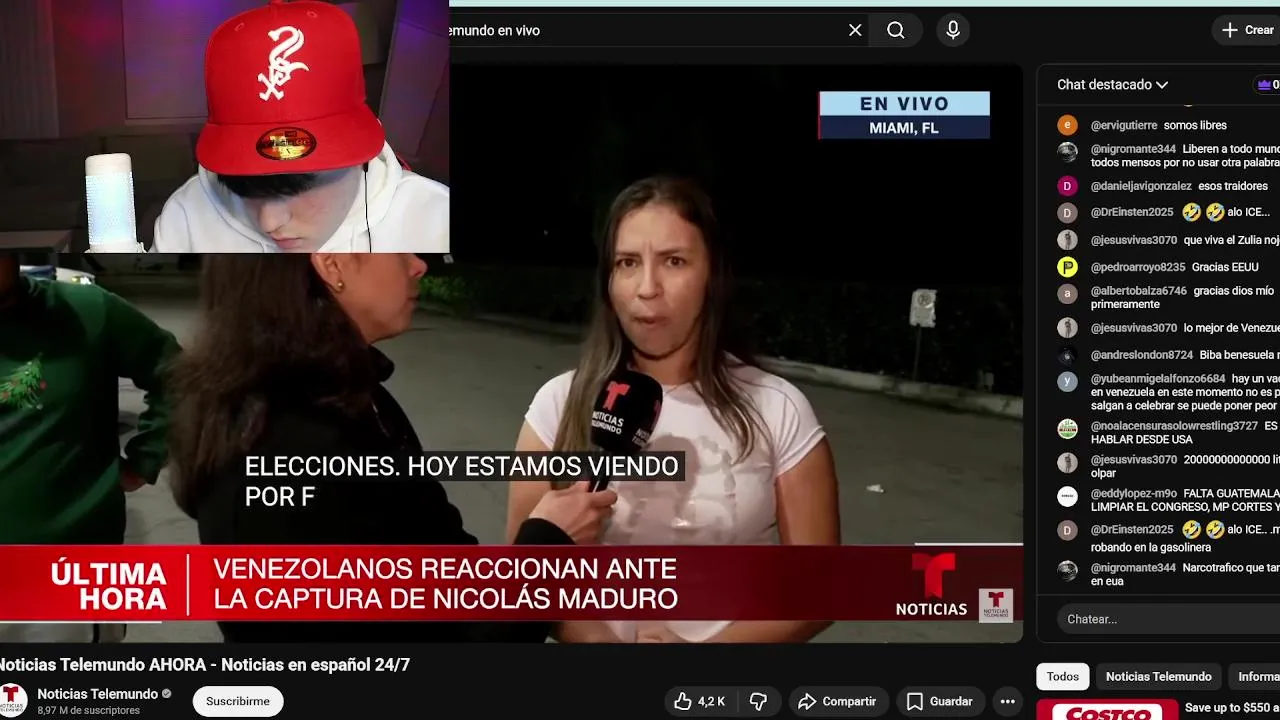The image size is (1280, 720).
Task: Click chat message 'que viva el Zulia'
Action: click(x=1231, y=240)
